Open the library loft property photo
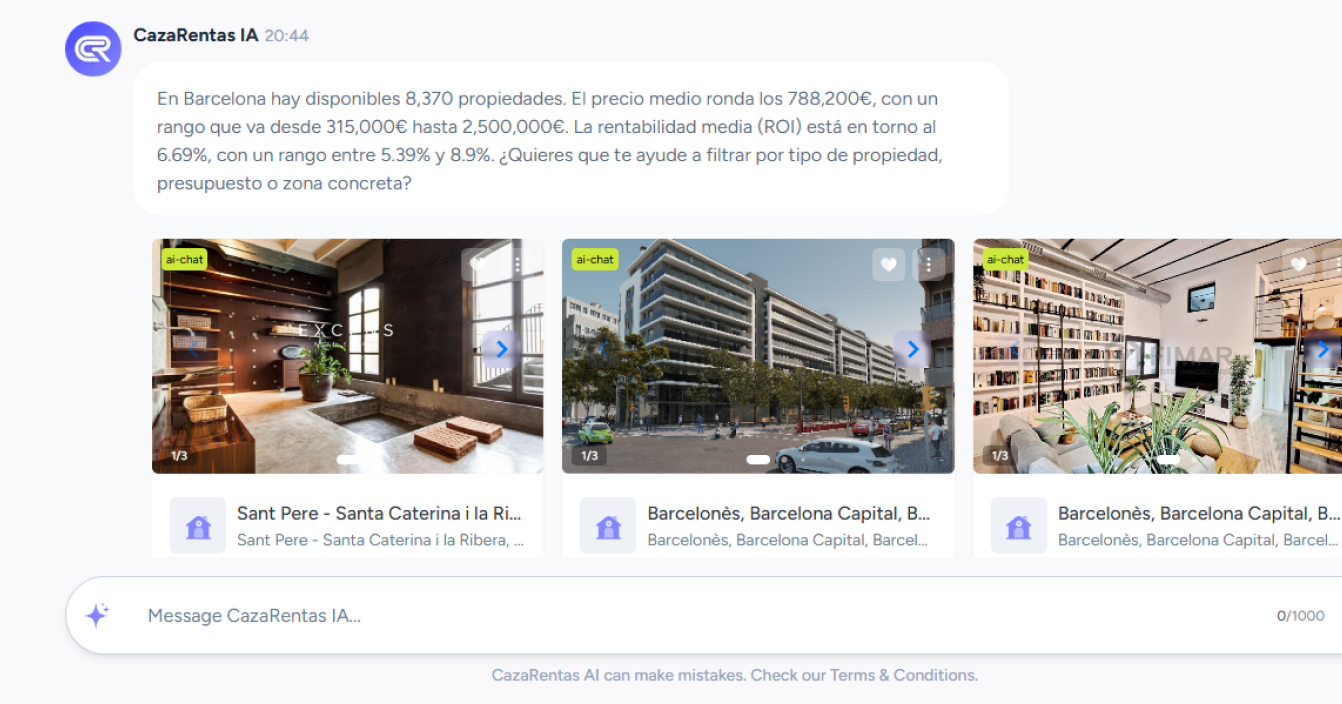 [1157, 356]
